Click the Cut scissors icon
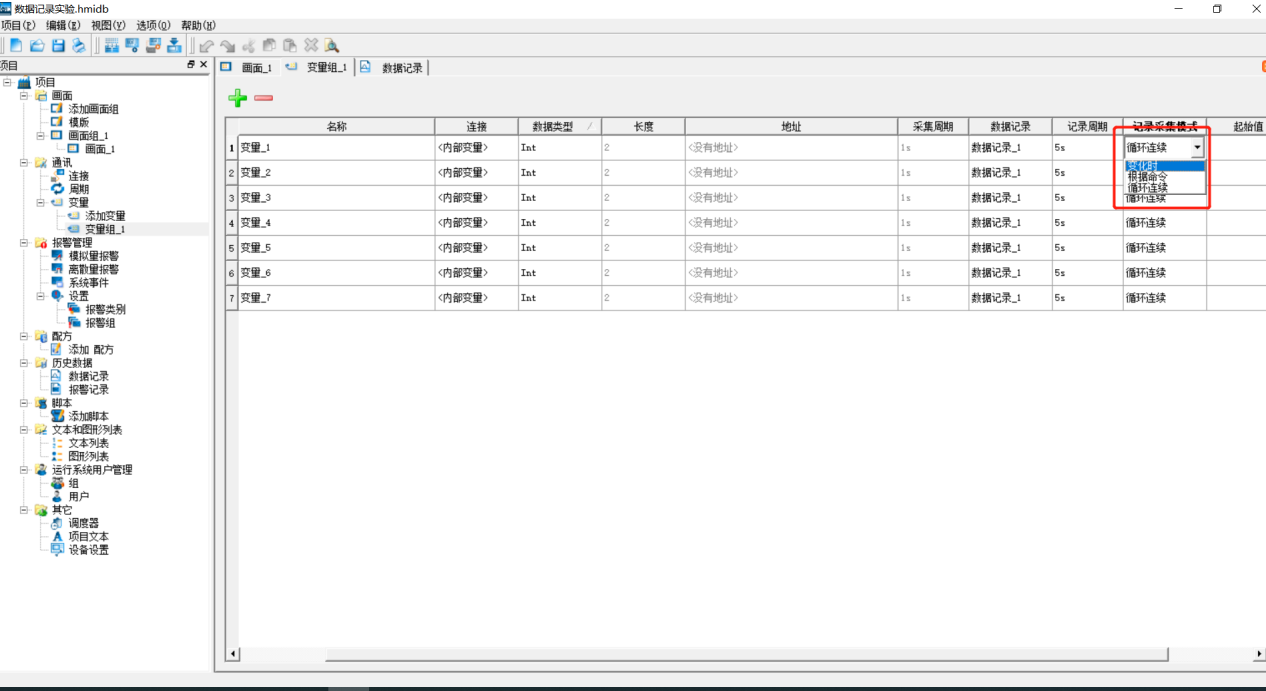This screenshot has width=1266, height=691. pyautogui.click(x=248, y=45)
